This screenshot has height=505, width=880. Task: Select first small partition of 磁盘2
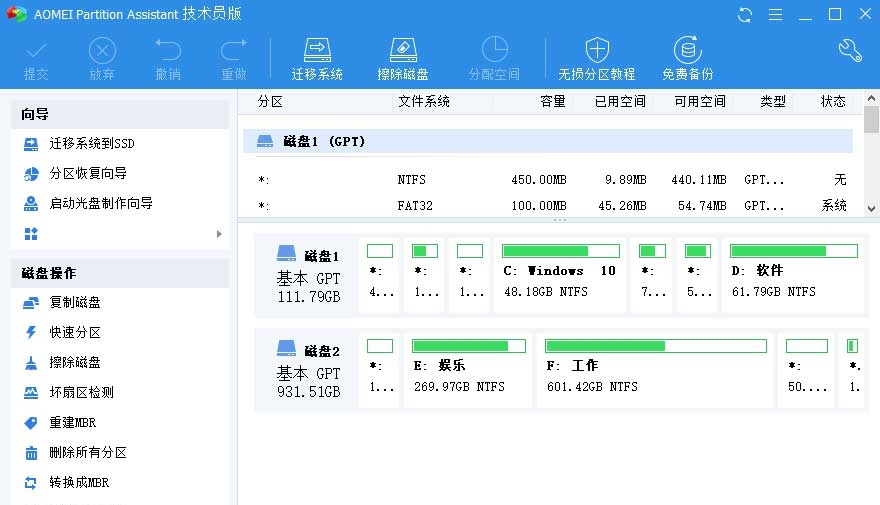tap(380, 371)
